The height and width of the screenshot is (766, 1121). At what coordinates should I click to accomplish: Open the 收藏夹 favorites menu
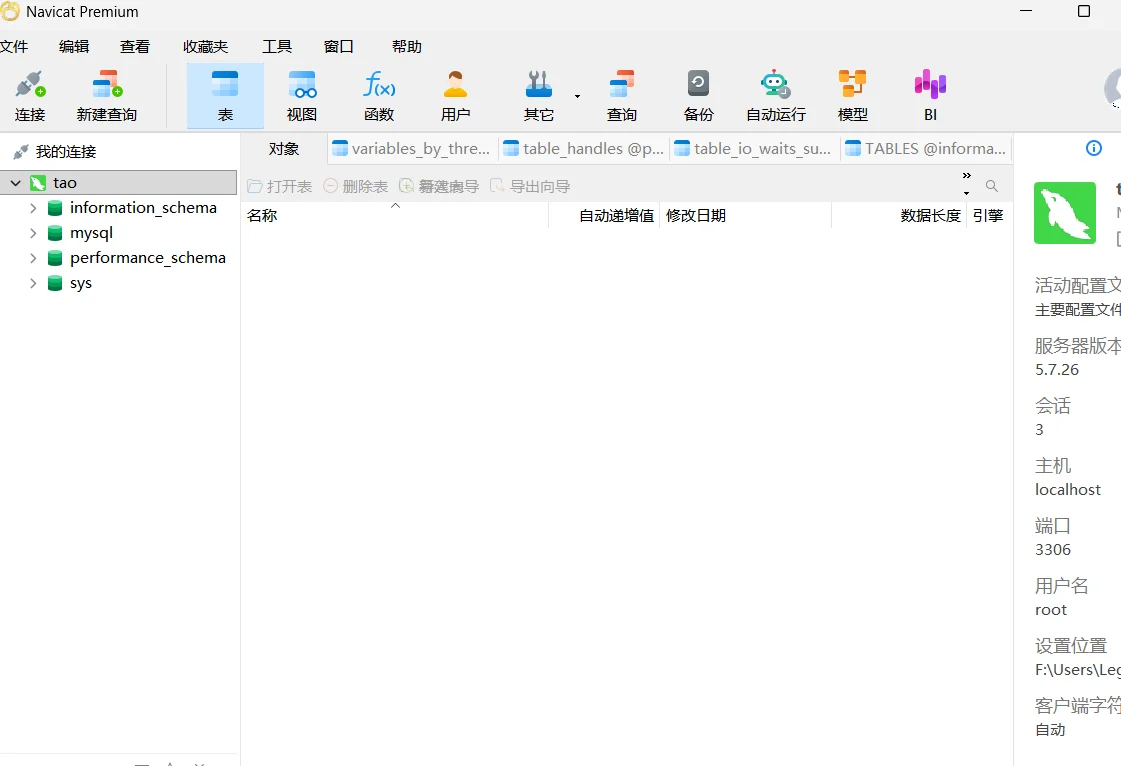tap(205, 47)
